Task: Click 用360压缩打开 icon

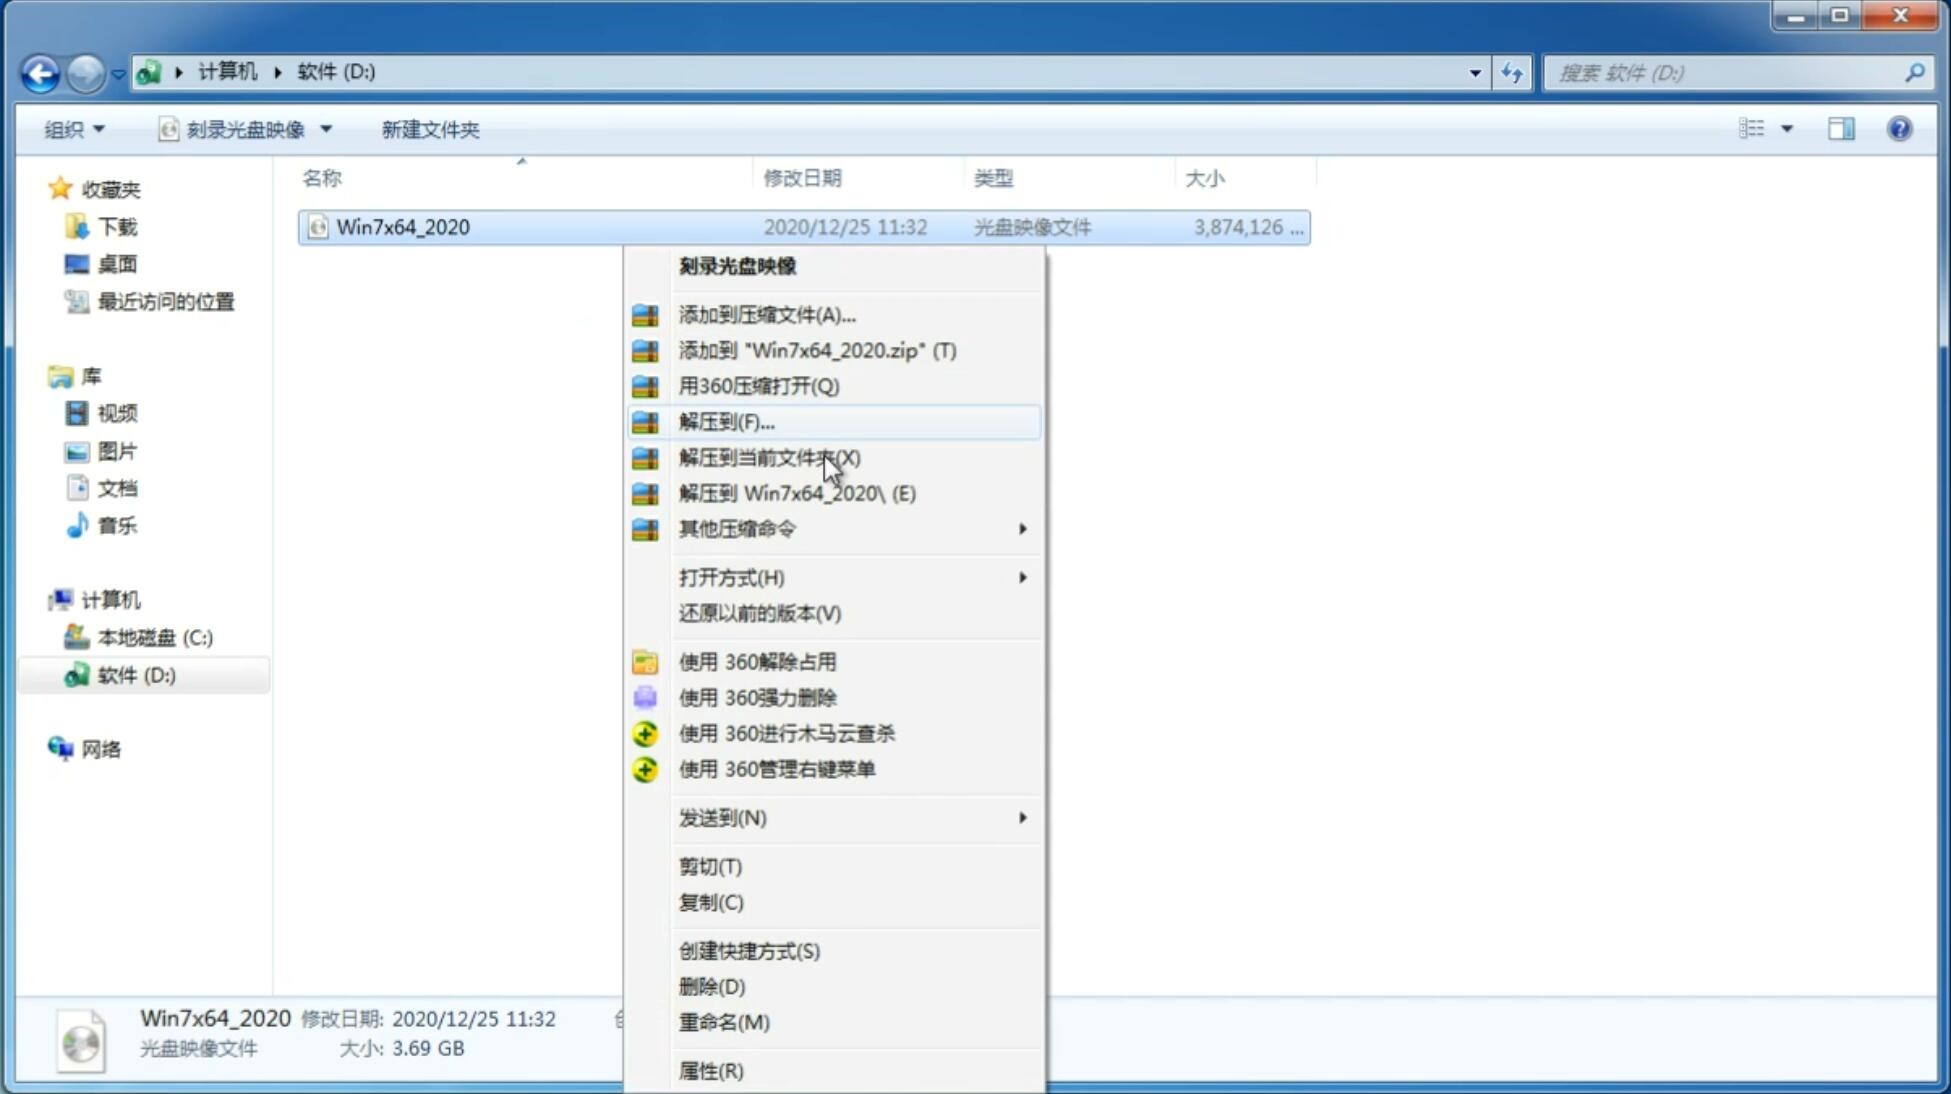Action: coord(643,385)
